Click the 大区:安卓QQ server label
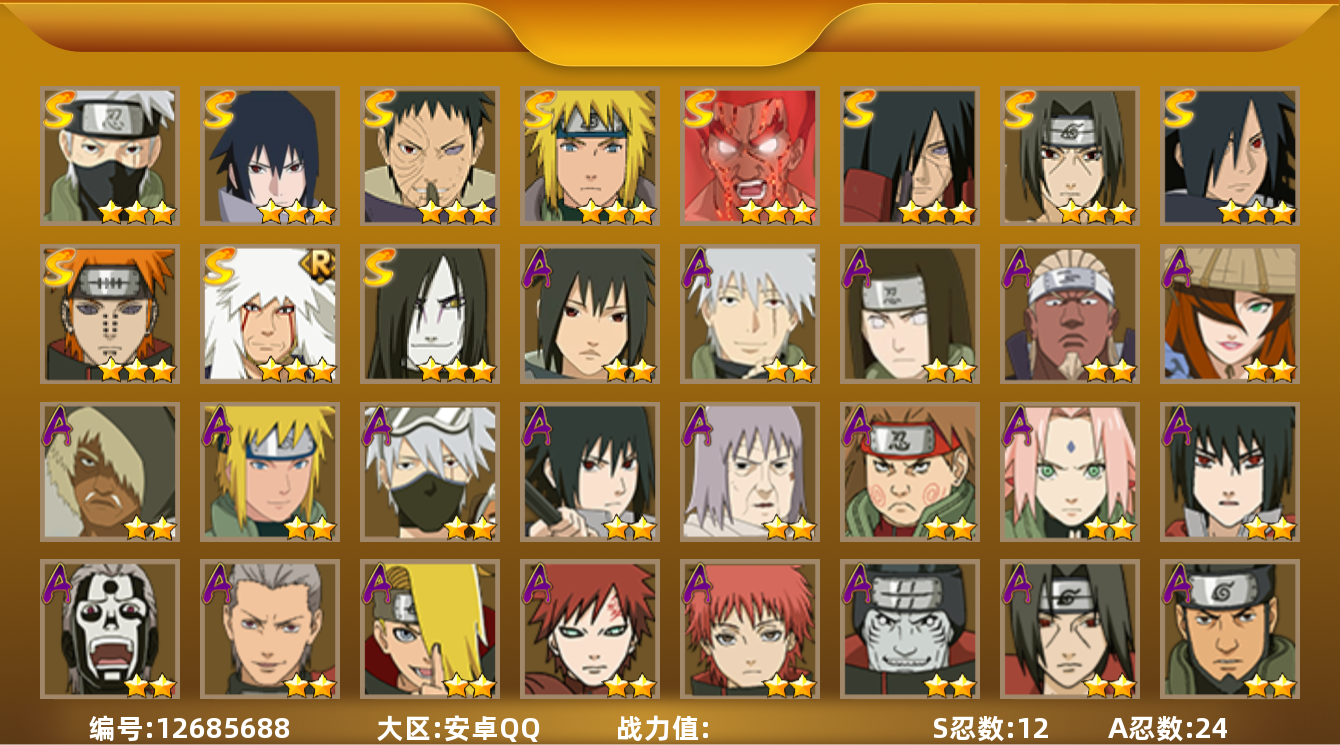This screenshot has height=745, width=1340. pyautogui.click(x=458, y=728)
